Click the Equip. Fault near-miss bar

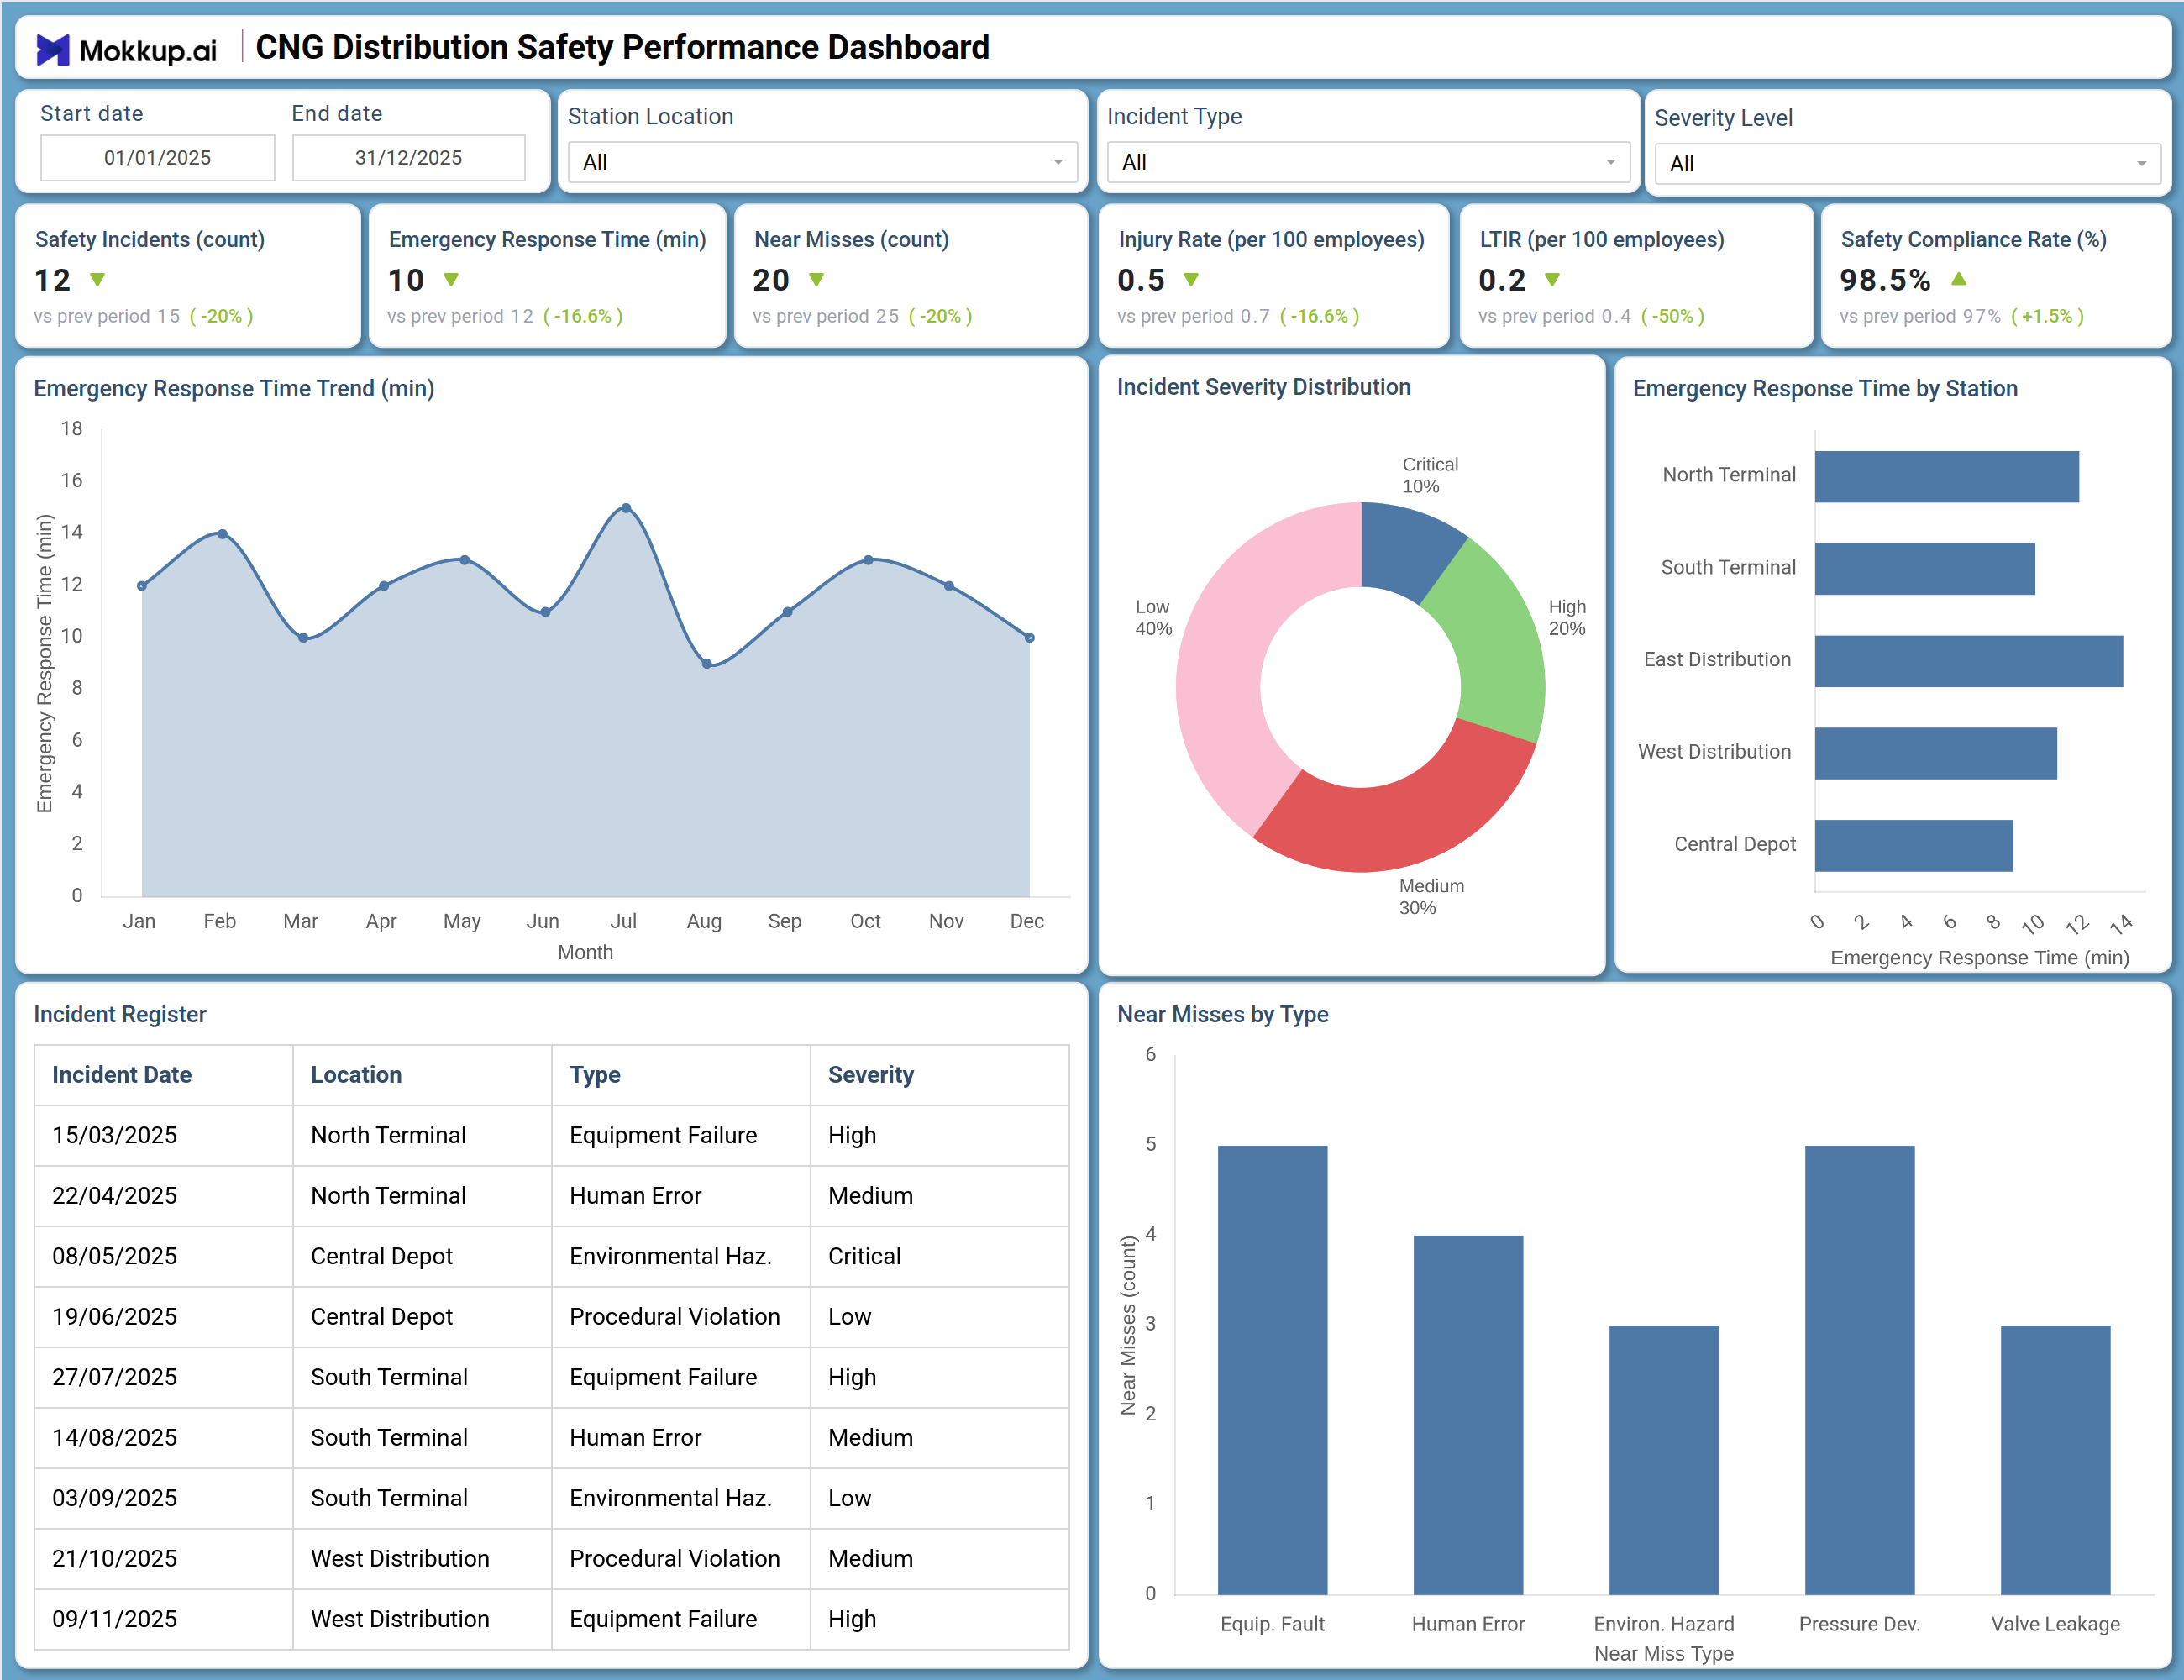pos(1272,1370)
